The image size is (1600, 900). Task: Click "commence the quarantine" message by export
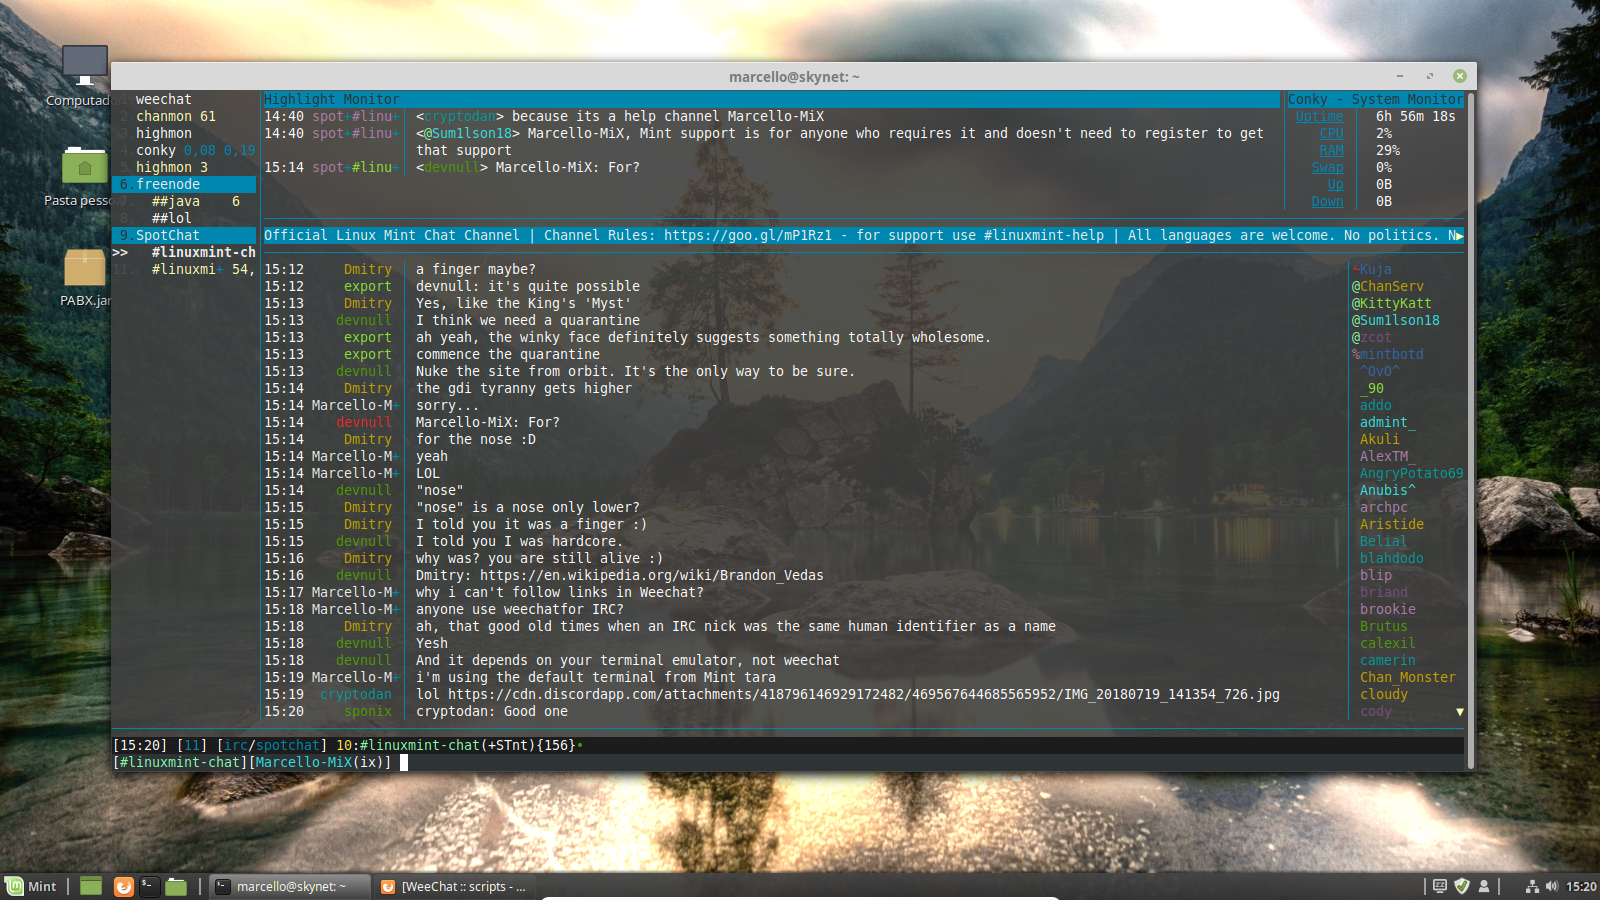tap(507, 354)
